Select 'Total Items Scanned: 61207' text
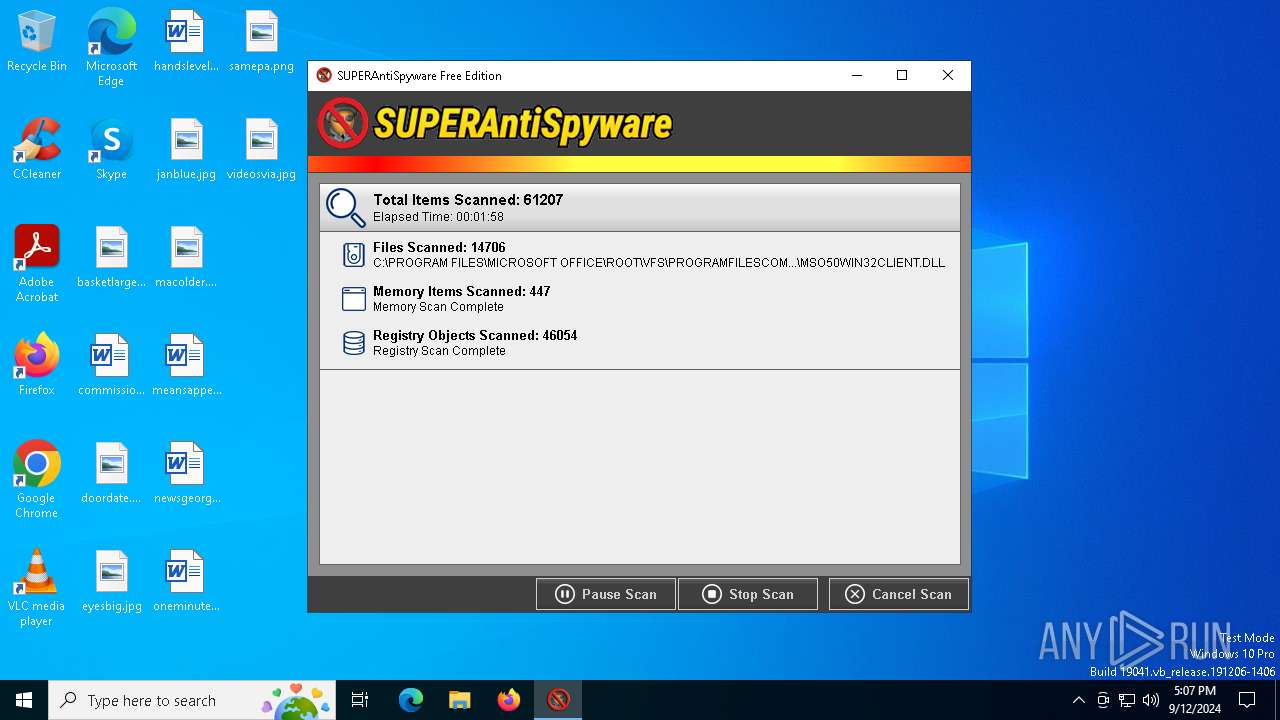The height and width of the screenshot is (720, 1280). point(468,200)
